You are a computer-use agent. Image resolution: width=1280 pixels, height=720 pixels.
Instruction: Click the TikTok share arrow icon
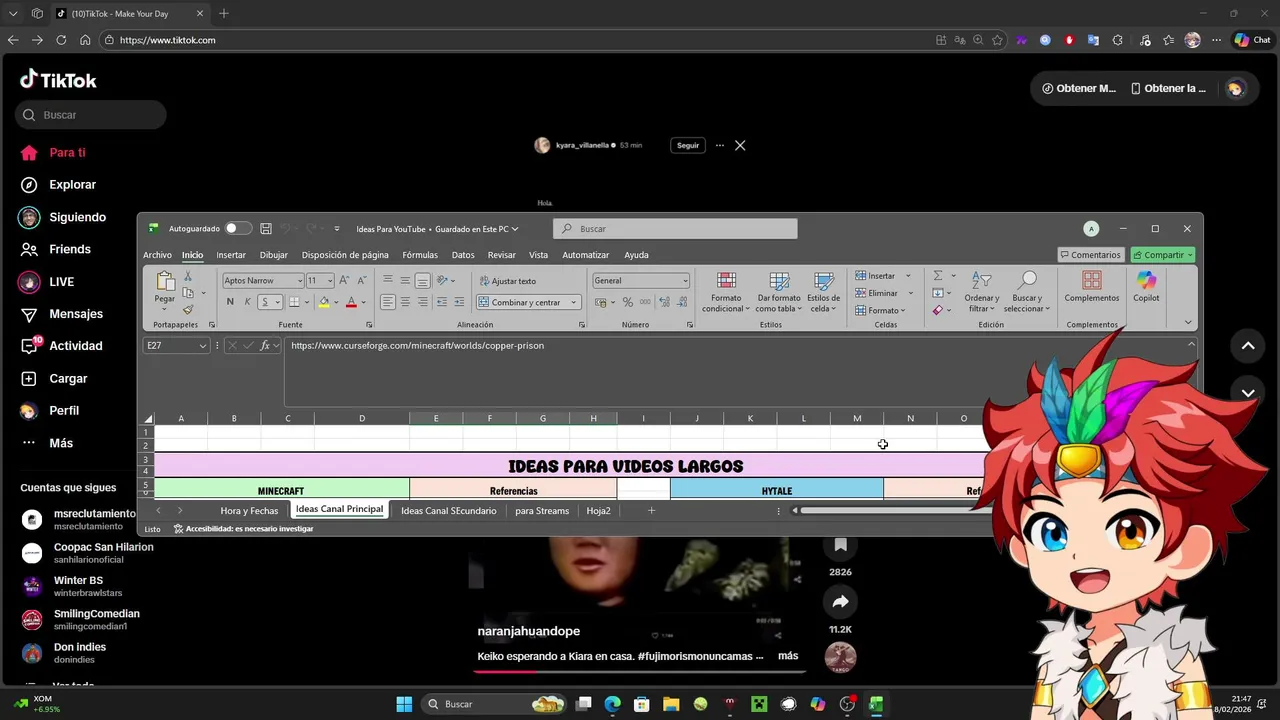[840, 602]
